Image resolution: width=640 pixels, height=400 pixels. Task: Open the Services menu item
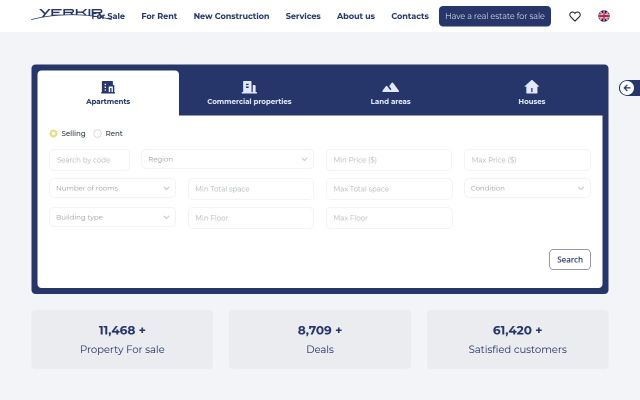(303, 16)
